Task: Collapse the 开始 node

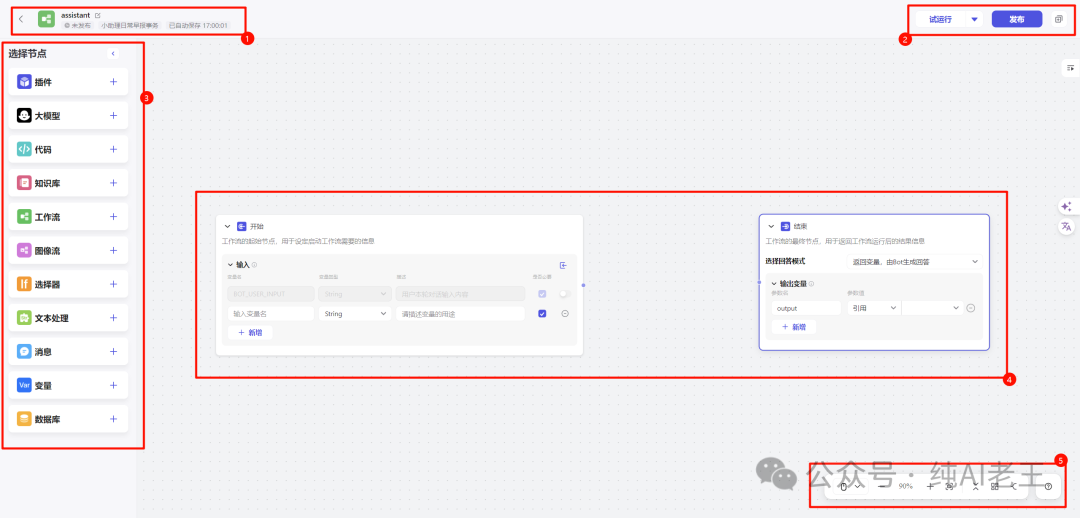Action: (228, 226)
